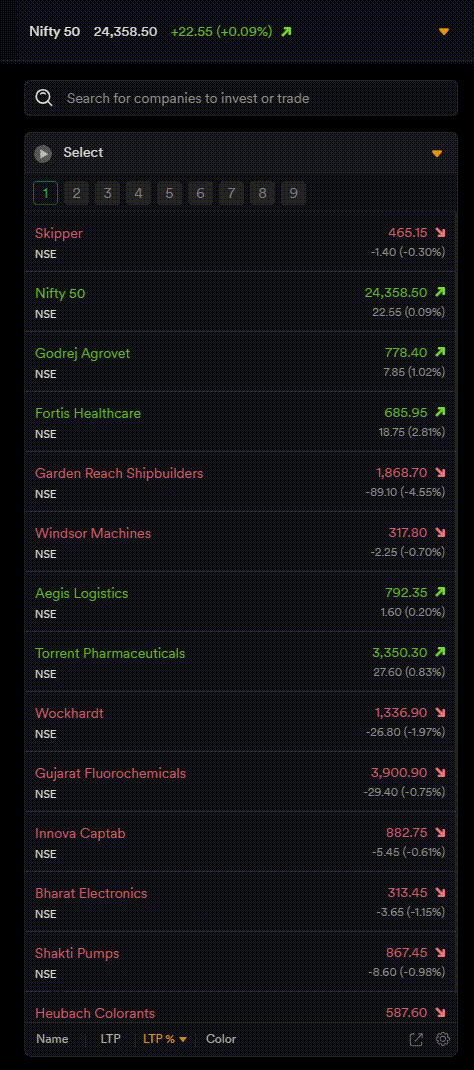Open watchlist settings gear icon
Image resolution: width=474 pixels, height=1070 pixels.
pyautogui.click(x=443, y=1039)
